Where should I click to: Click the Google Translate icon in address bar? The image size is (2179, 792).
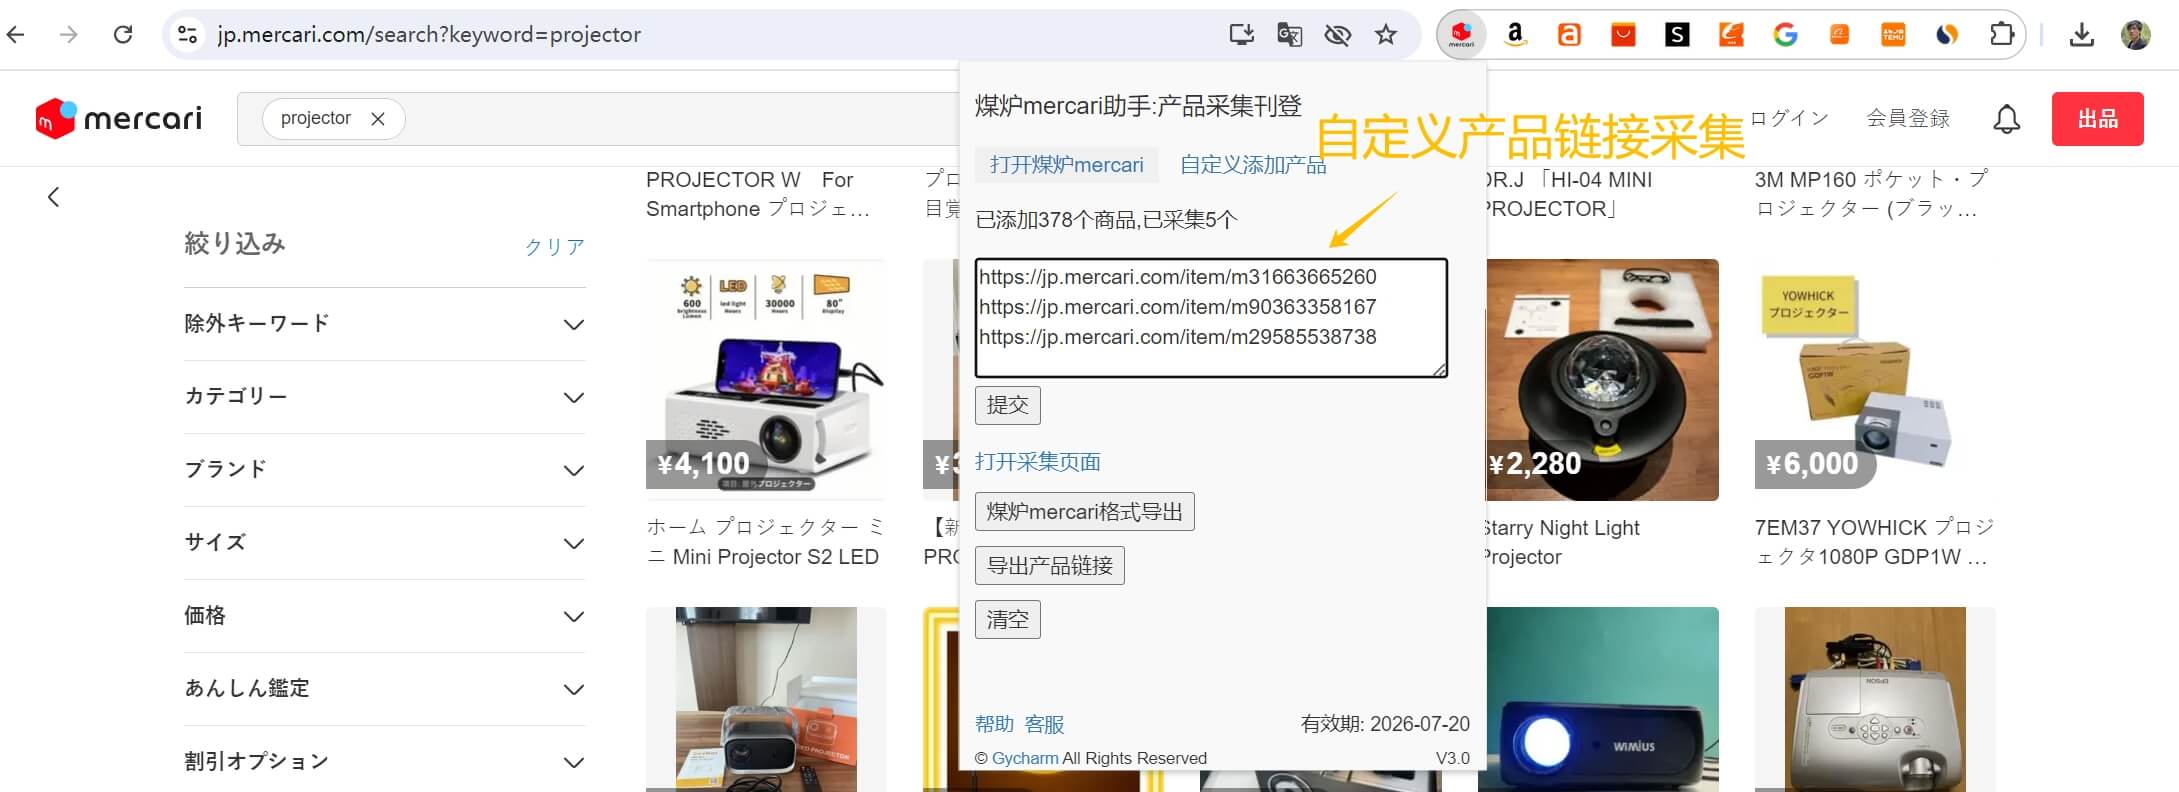coord(1289,35)
